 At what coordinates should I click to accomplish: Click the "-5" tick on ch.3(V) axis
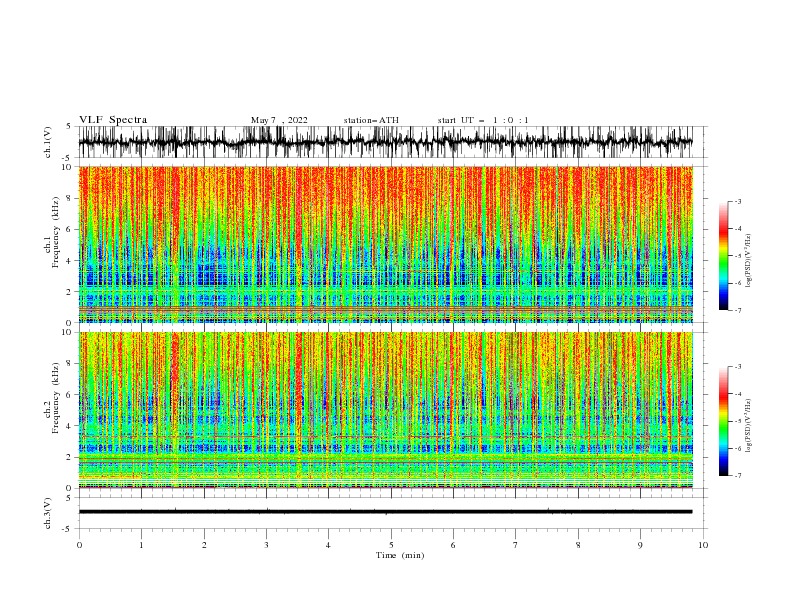pos(68,529)
